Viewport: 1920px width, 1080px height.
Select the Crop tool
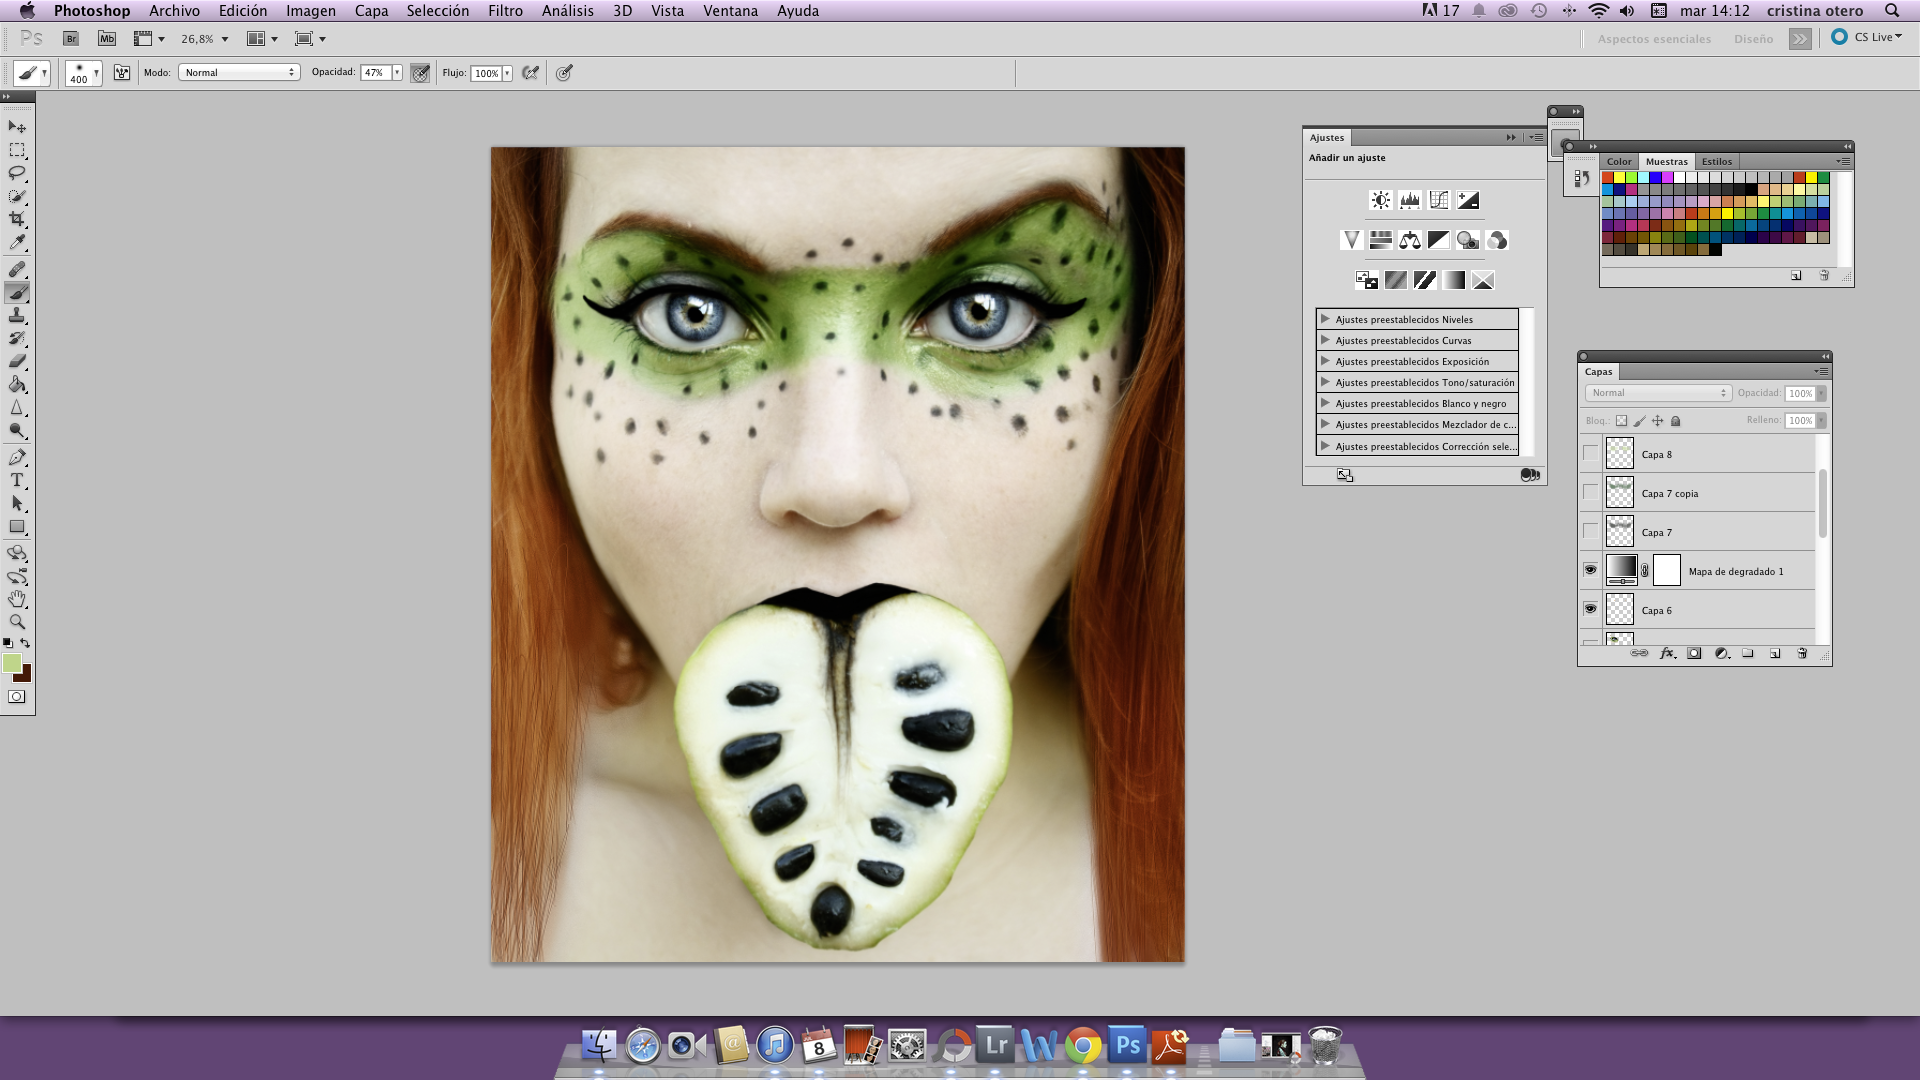tap(17, 219)
